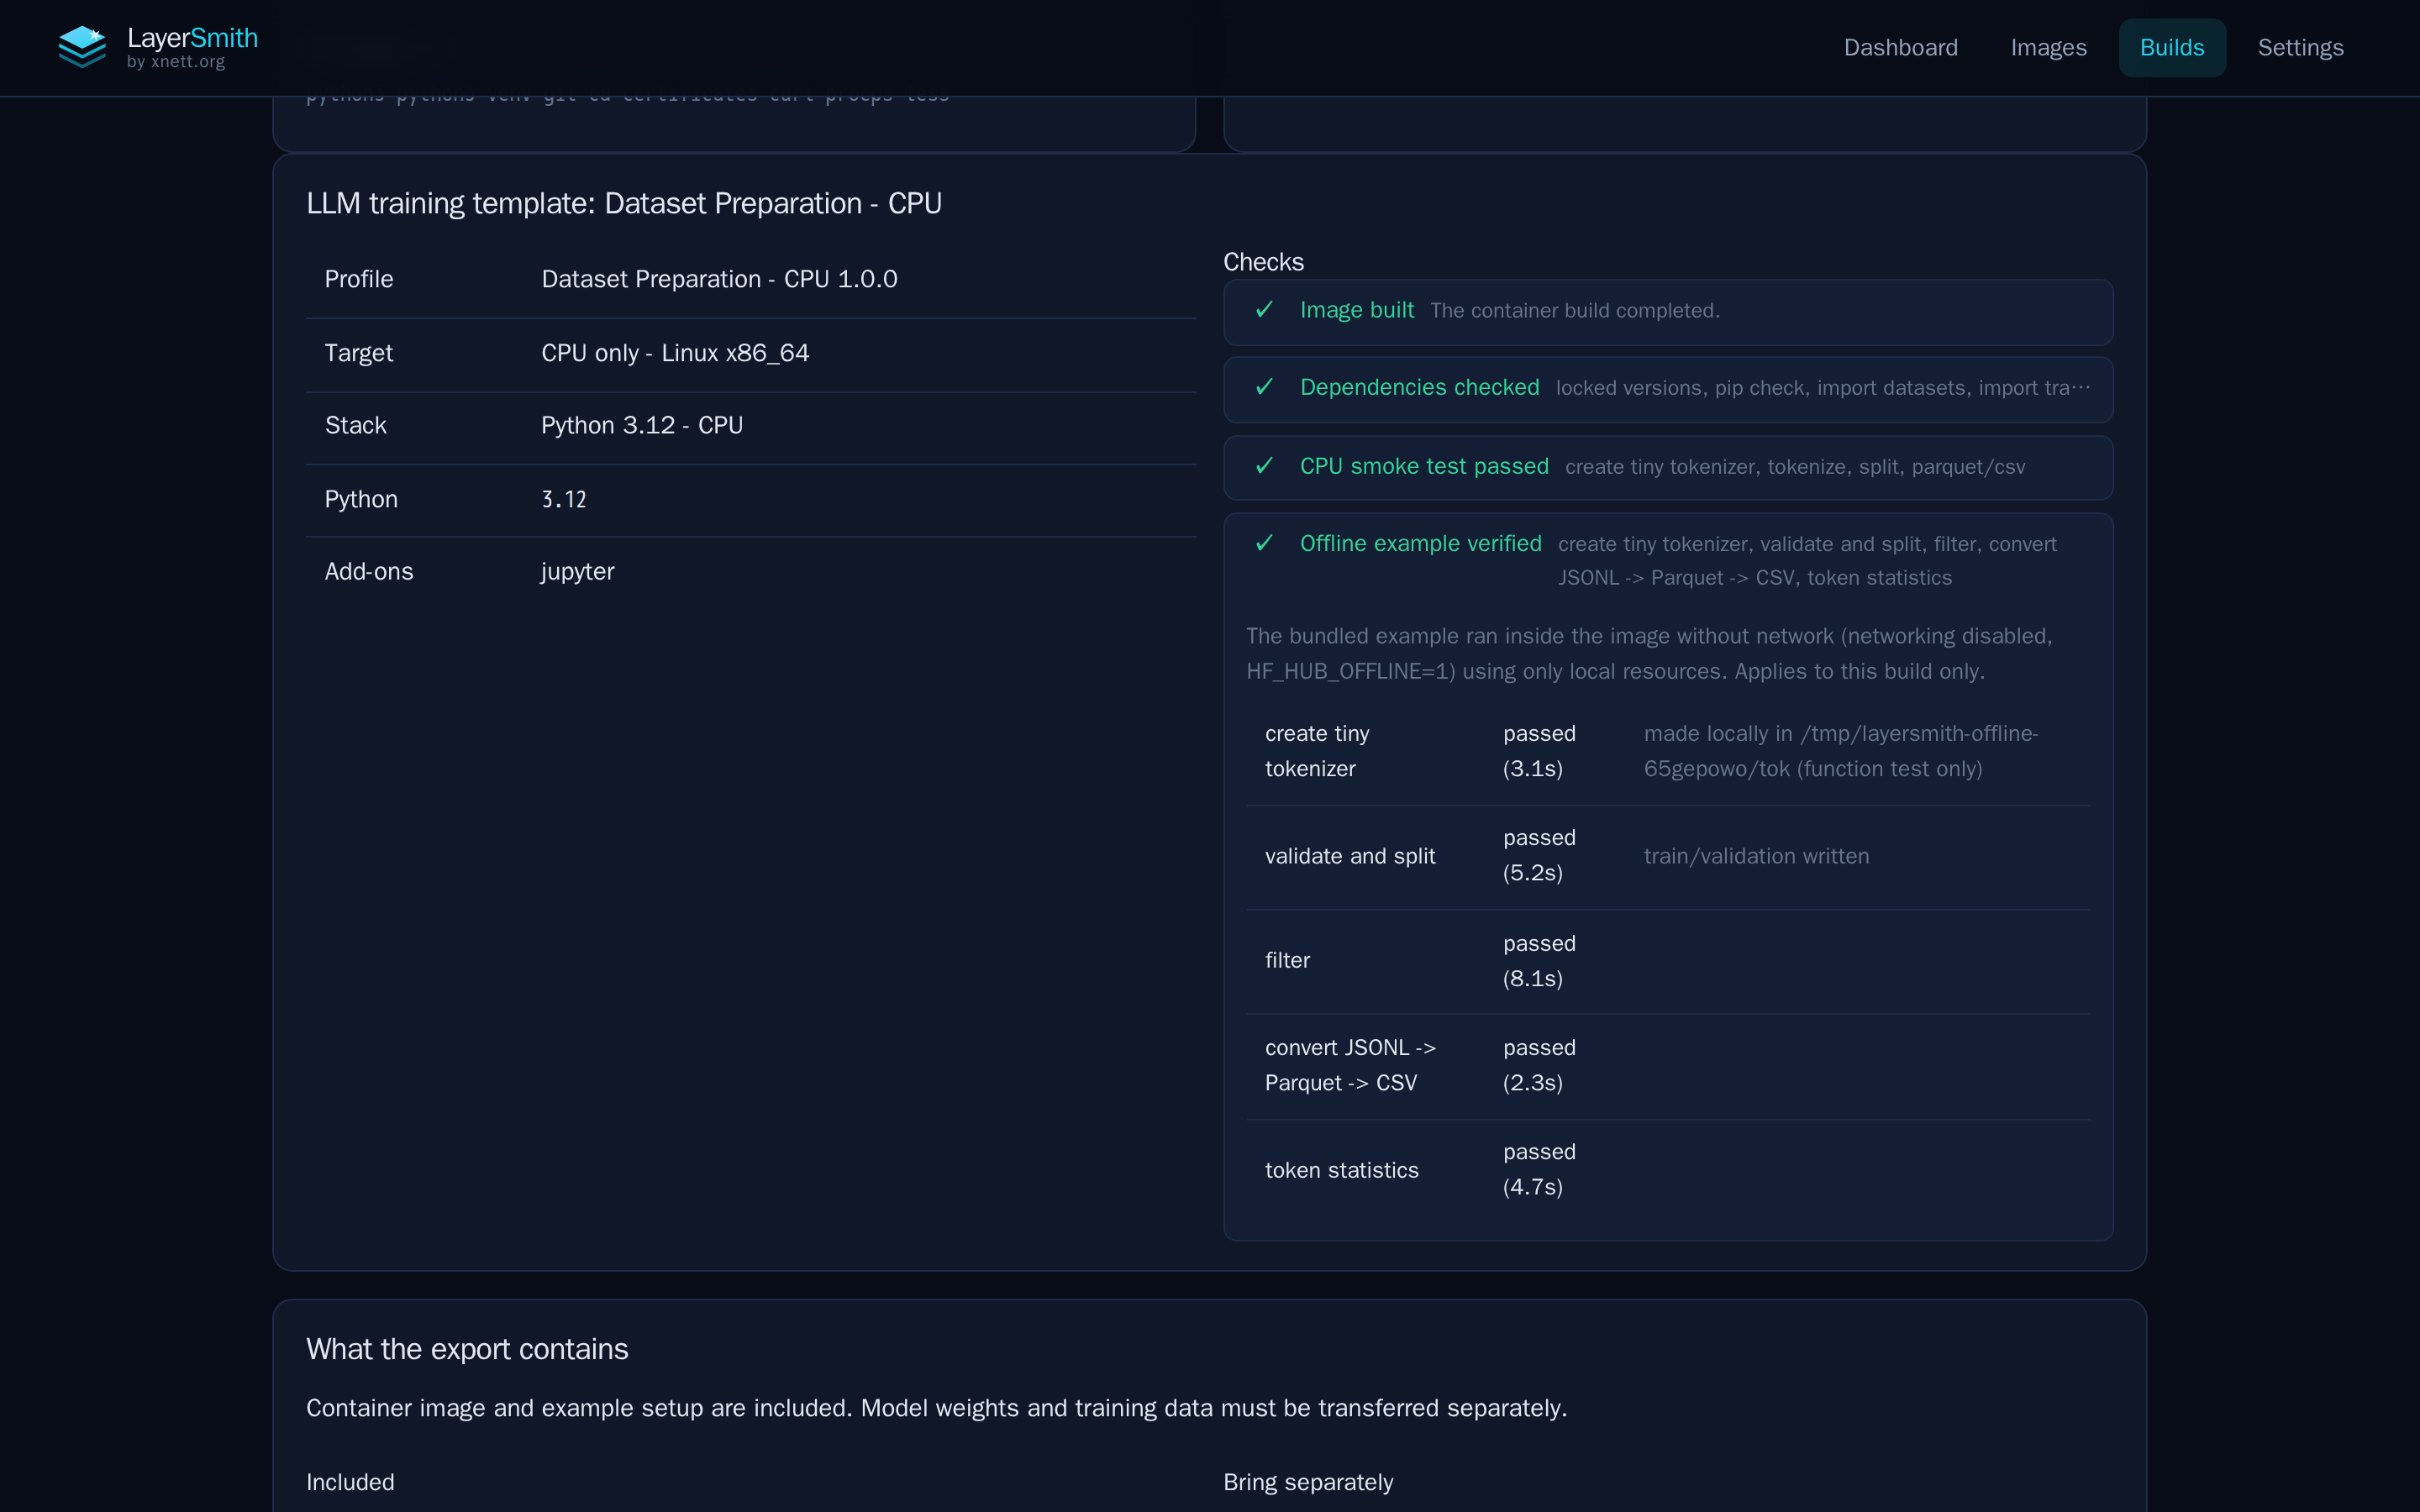Select the Builds navigation tab
This screenshot has height=1512, width=2420.
(2172, 48)
